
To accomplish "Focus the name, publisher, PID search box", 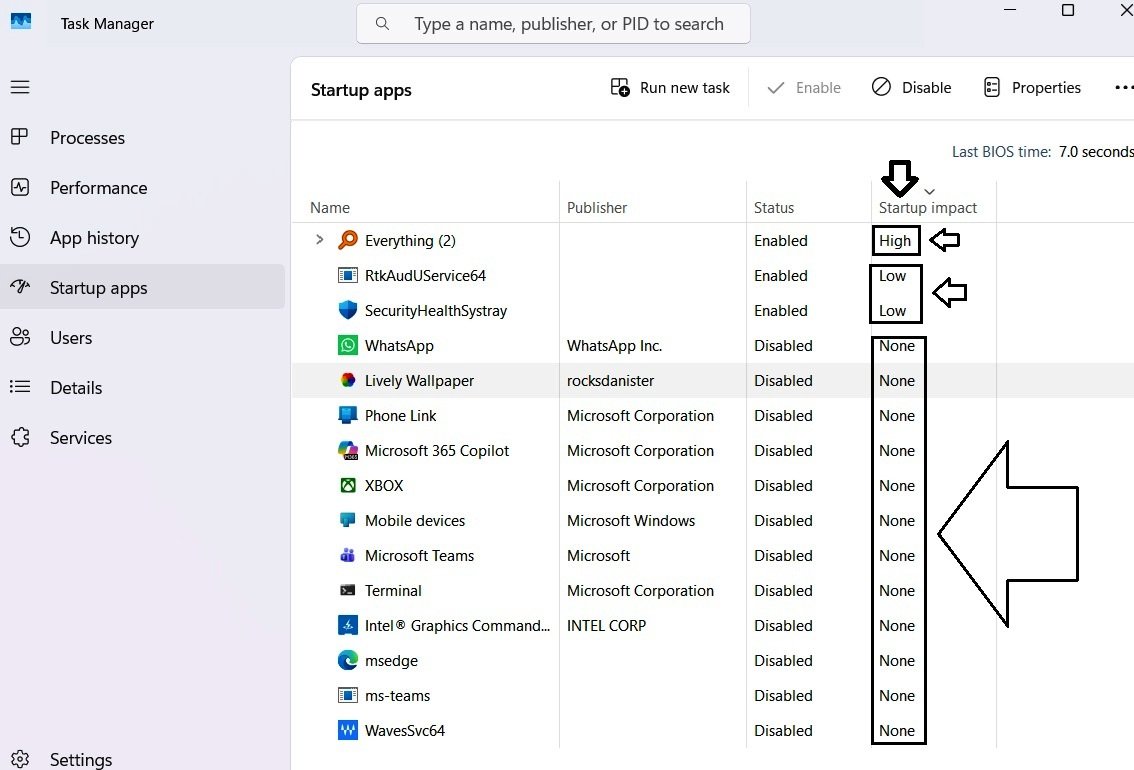I will click(553, 24).
